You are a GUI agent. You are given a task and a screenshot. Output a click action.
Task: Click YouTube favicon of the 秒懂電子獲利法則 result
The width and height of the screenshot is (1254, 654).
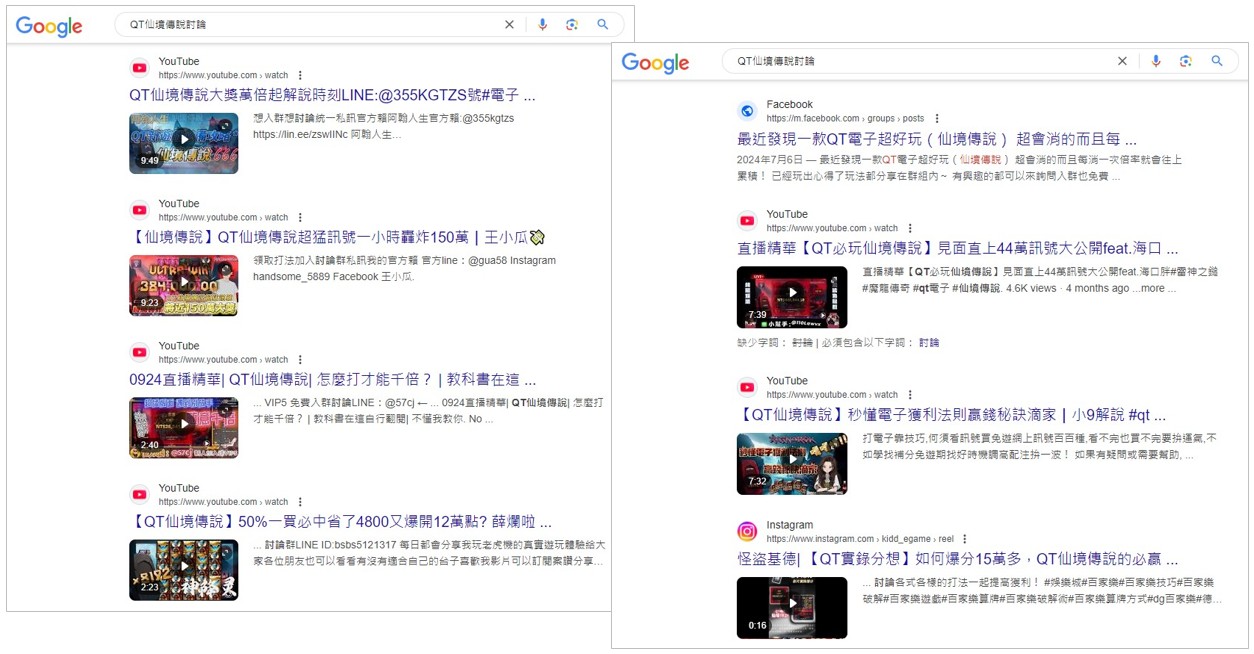pyautogui.click(x=747, y=387)
